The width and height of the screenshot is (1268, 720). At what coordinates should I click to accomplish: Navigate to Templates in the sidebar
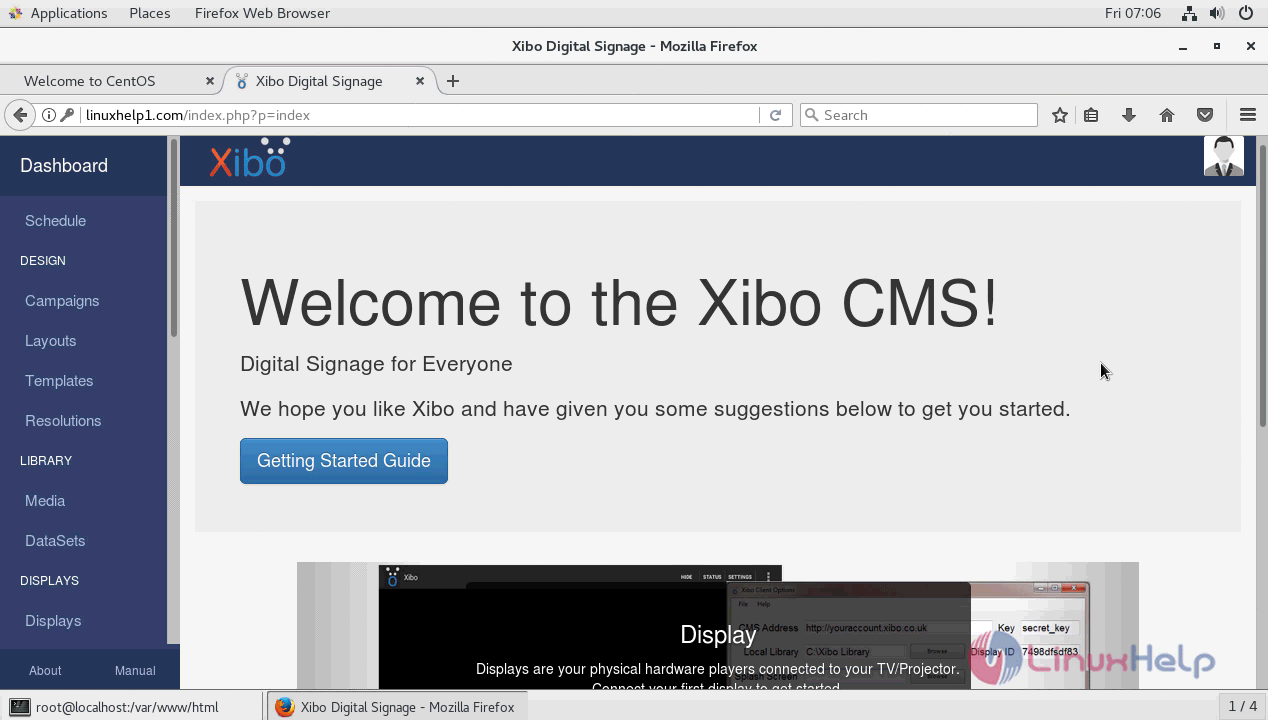(59, 381)
